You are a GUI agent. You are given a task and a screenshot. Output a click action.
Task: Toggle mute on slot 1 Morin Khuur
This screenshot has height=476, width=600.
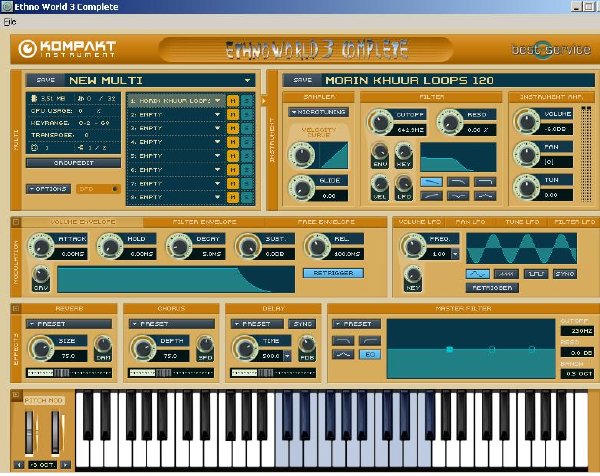[x=233, y=101]
